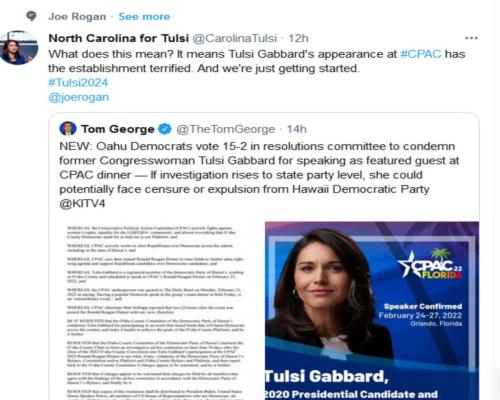The height and width of the screenshot is (400, 500).
Task: Click North Carolina for Tulsi display name
Action: click(119, 38)
